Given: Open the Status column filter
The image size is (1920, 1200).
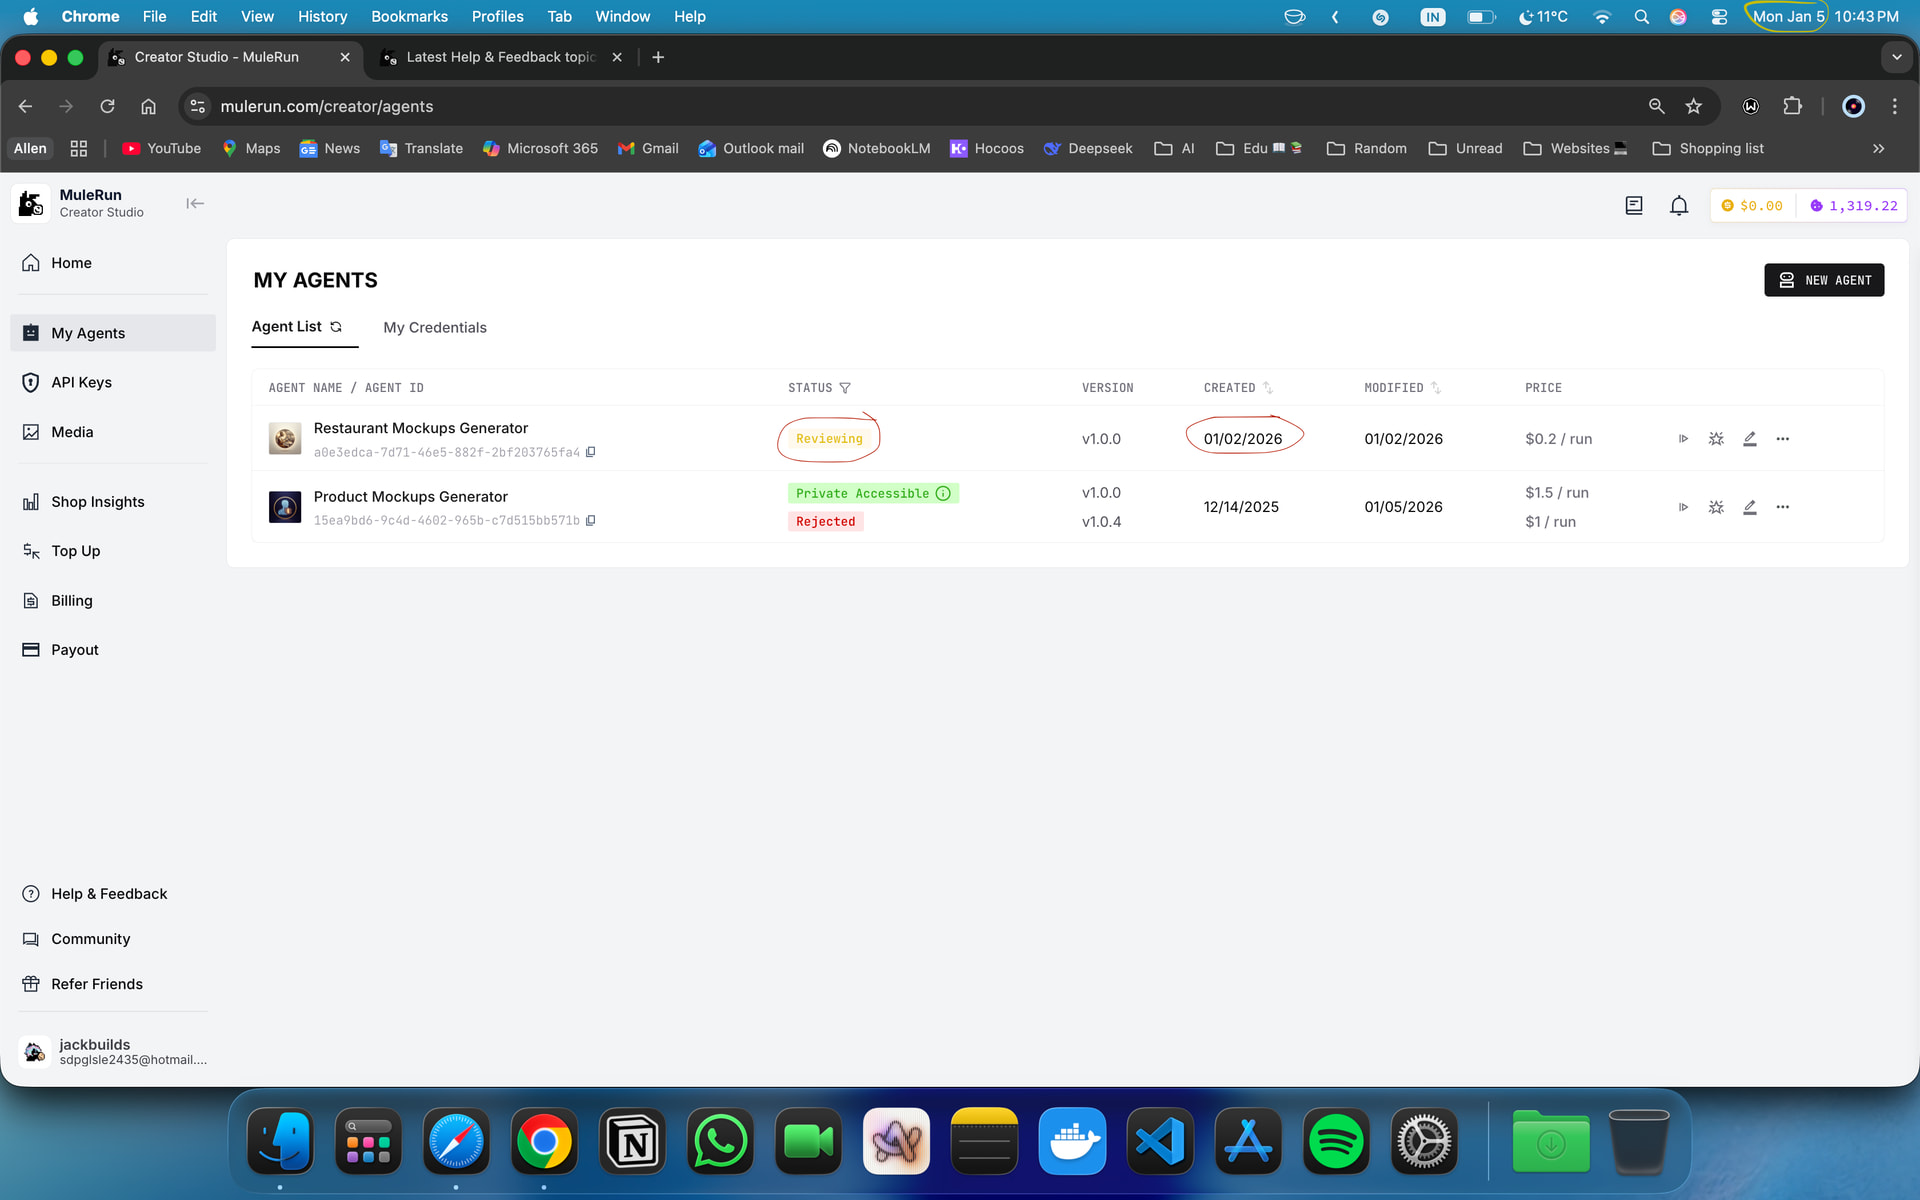Looking at the screenshot, I should click(845, 388).
